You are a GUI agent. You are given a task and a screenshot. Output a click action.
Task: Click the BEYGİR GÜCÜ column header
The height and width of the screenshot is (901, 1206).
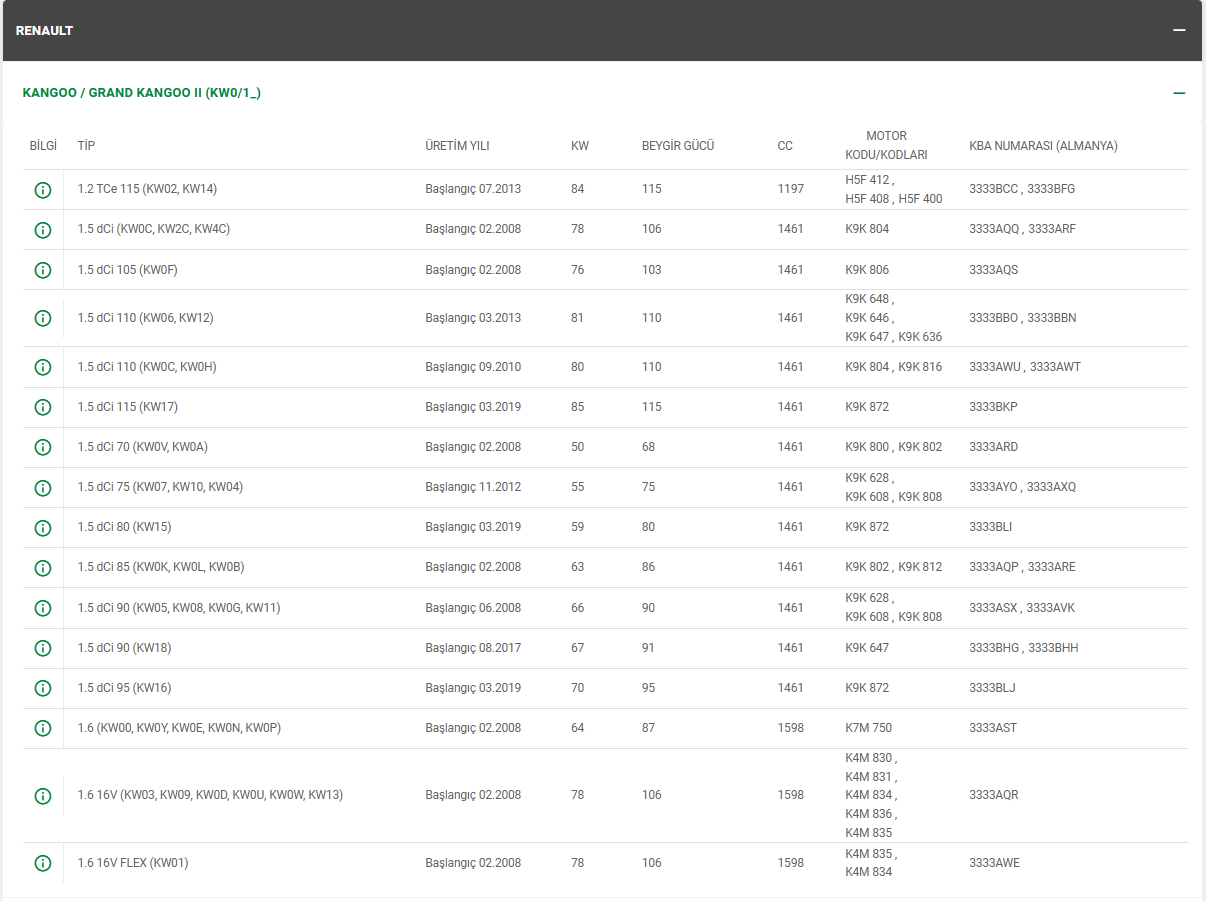coord(677,146)
